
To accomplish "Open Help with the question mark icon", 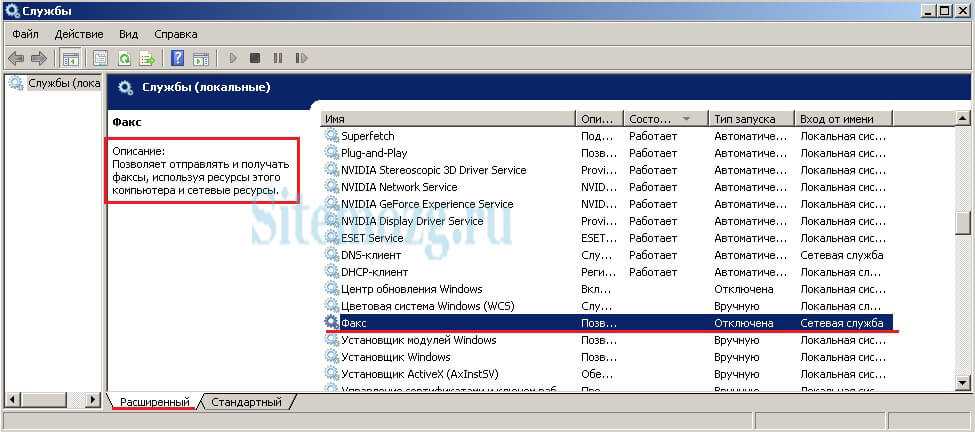I will pos(177,59).
